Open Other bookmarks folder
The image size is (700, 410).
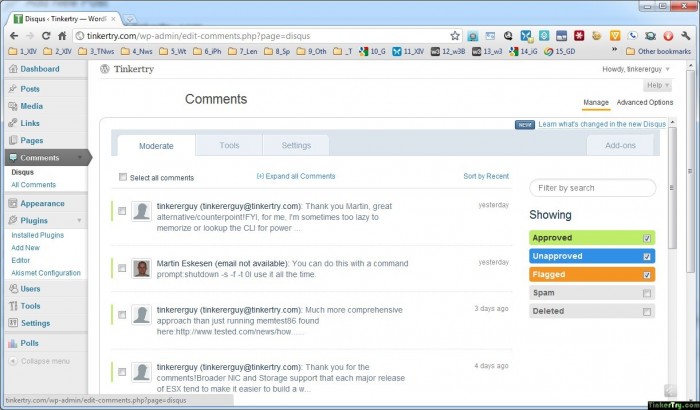pyautogui.click(x=658, y=51)
